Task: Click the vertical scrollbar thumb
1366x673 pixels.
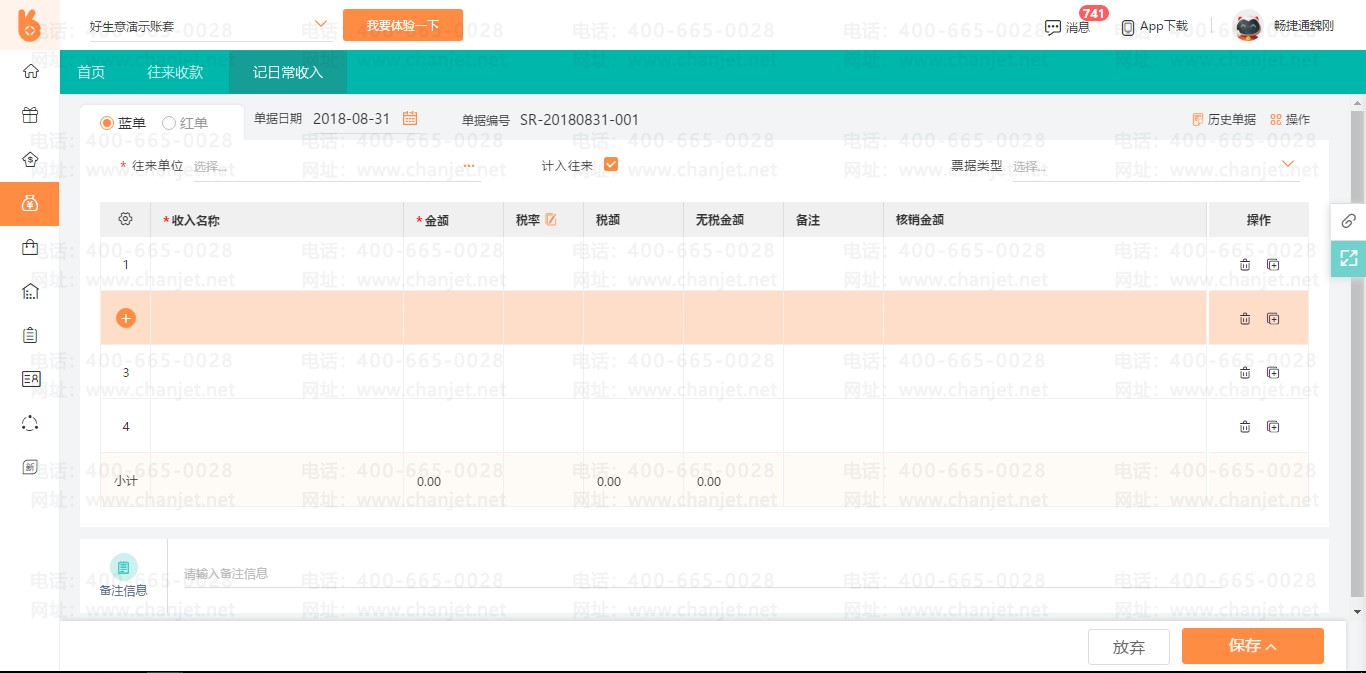Action: pyautogui.click(x=1357, y=355)
